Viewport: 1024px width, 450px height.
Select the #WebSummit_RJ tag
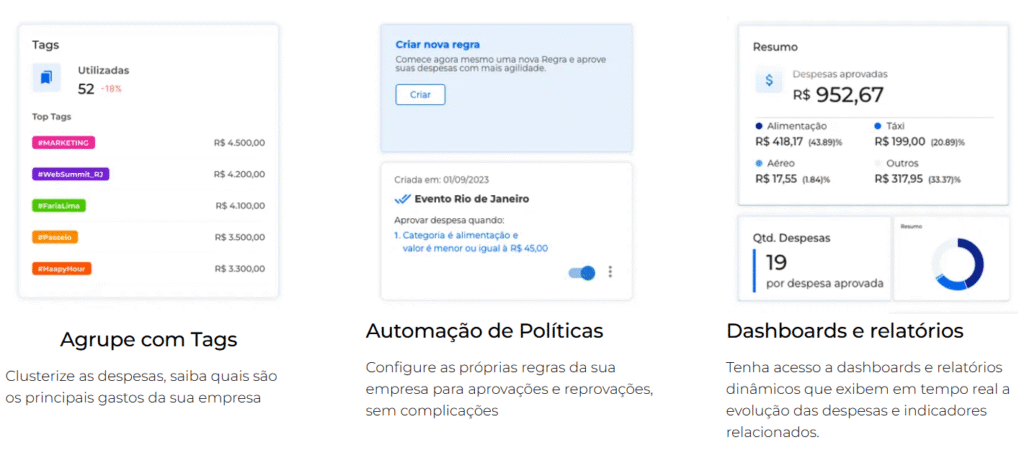(70, 174)
